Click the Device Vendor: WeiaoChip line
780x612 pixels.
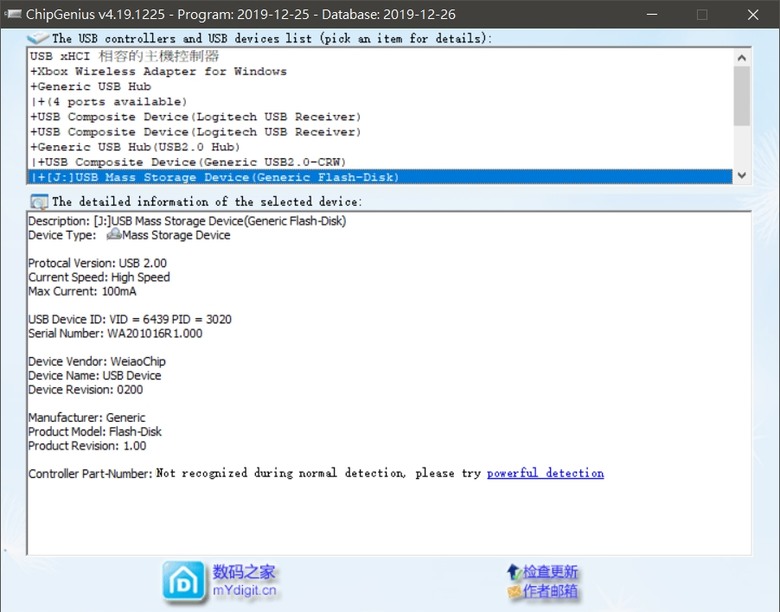tap(97, 361)
